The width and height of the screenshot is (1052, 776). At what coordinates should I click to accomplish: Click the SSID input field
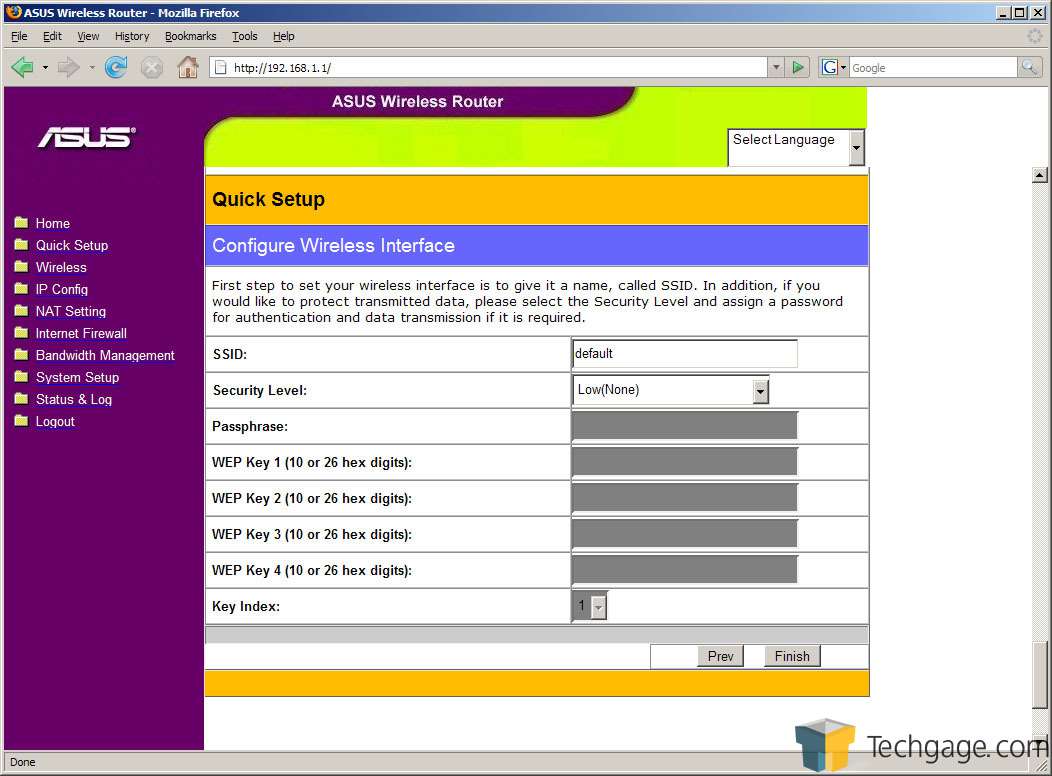(685, 353)
